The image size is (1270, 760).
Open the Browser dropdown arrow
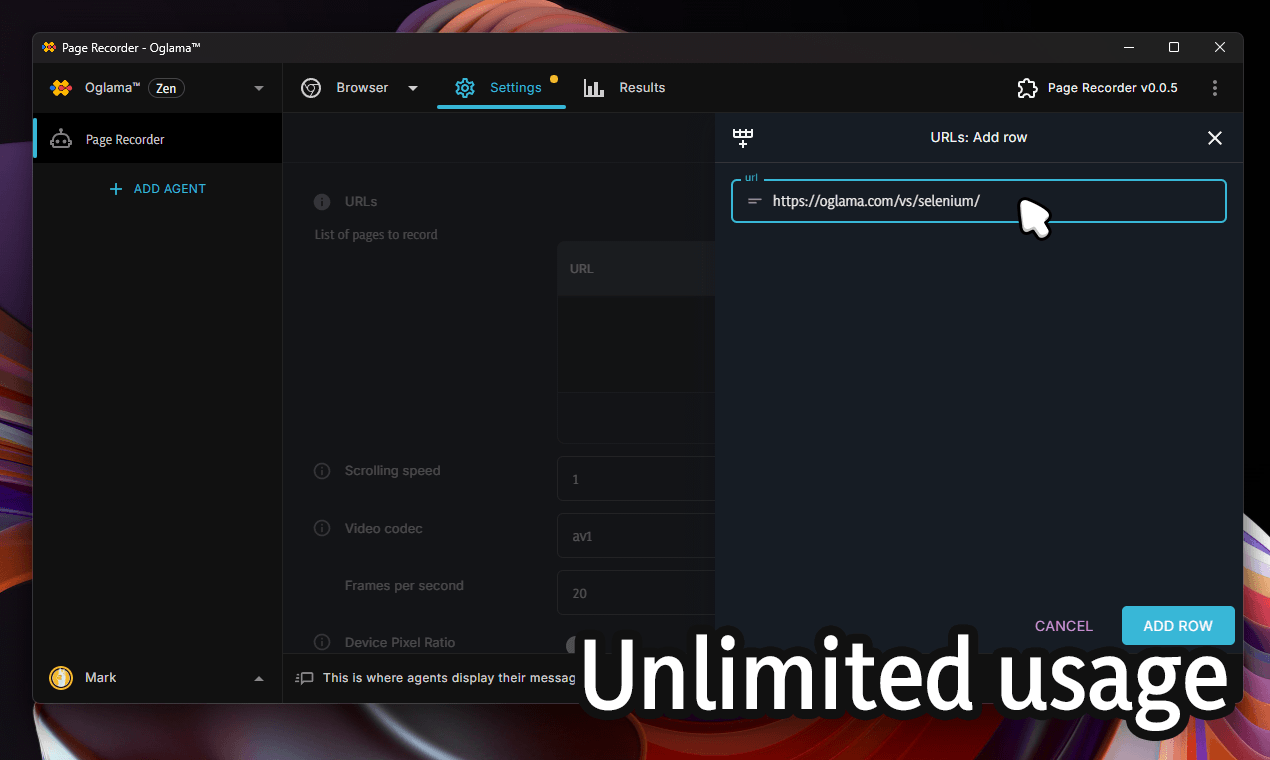[x=413, y=88]
